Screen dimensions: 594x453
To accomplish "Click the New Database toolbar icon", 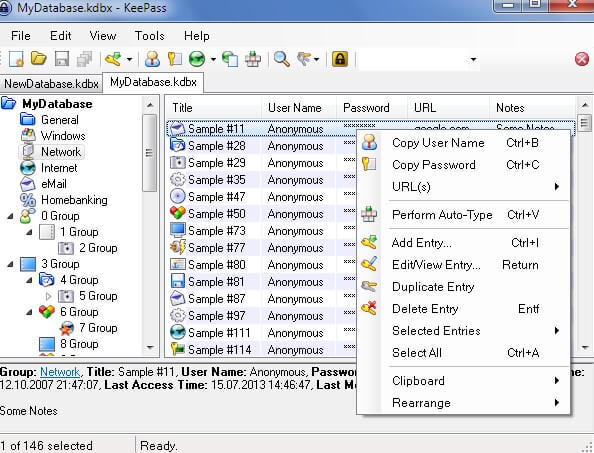I will (16, 59).
